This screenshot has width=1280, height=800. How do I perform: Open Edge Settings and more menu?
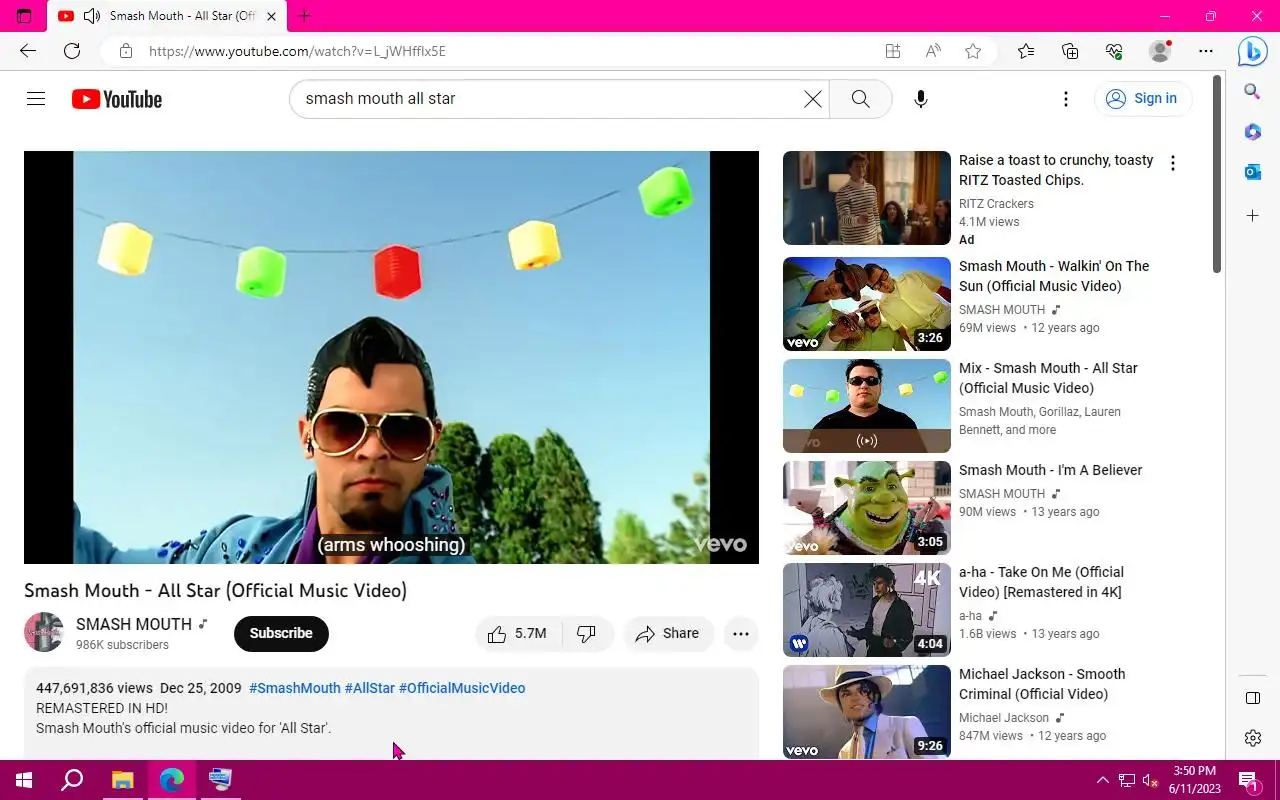click(x=1206, y=51)
